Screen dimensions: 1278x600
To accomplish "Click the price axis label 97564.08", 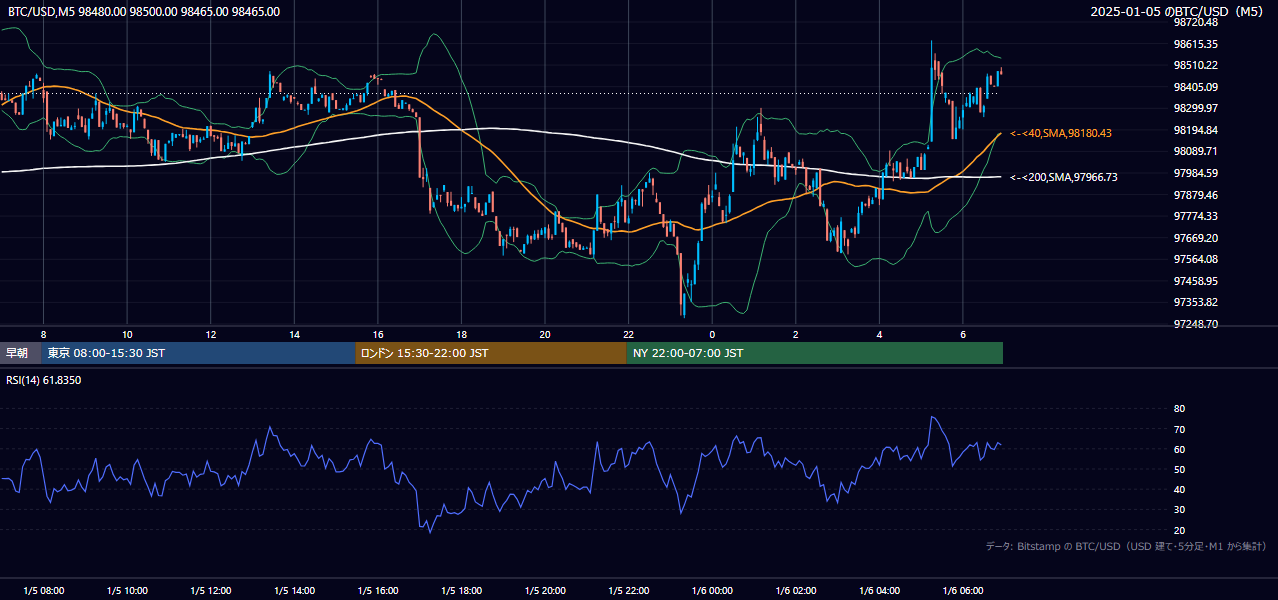I will click(x=1195, y=259).
